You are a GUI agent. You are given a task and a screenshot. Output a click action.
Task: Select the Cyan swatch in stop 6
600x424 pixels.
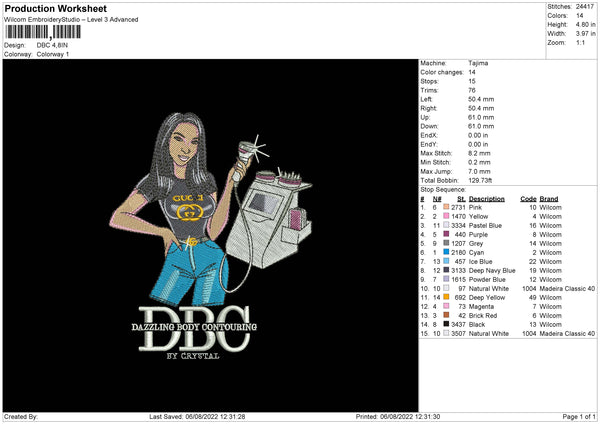tap(444, 252)
